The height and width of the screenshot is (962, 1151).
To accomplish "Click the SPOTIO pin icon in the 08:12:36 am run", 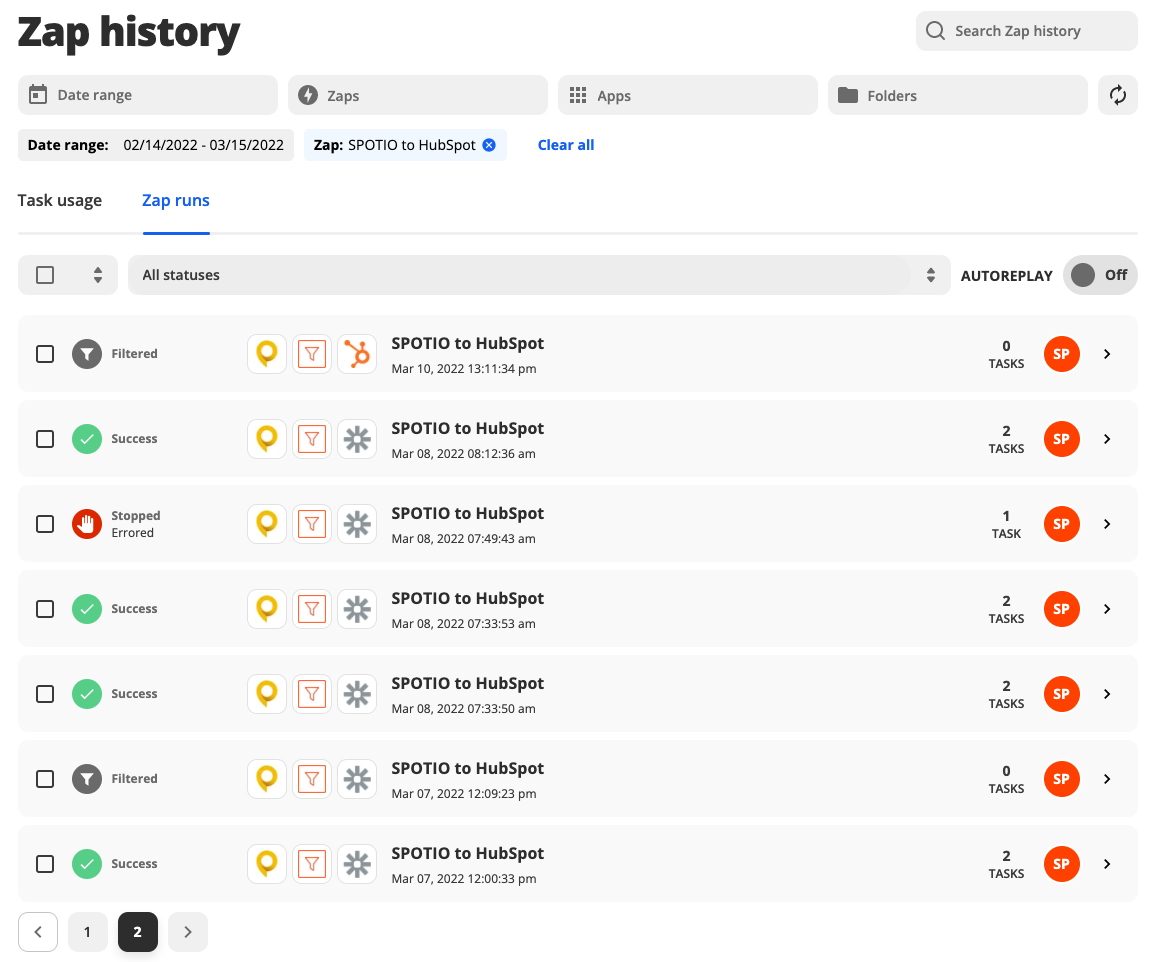I will (266, 440).
